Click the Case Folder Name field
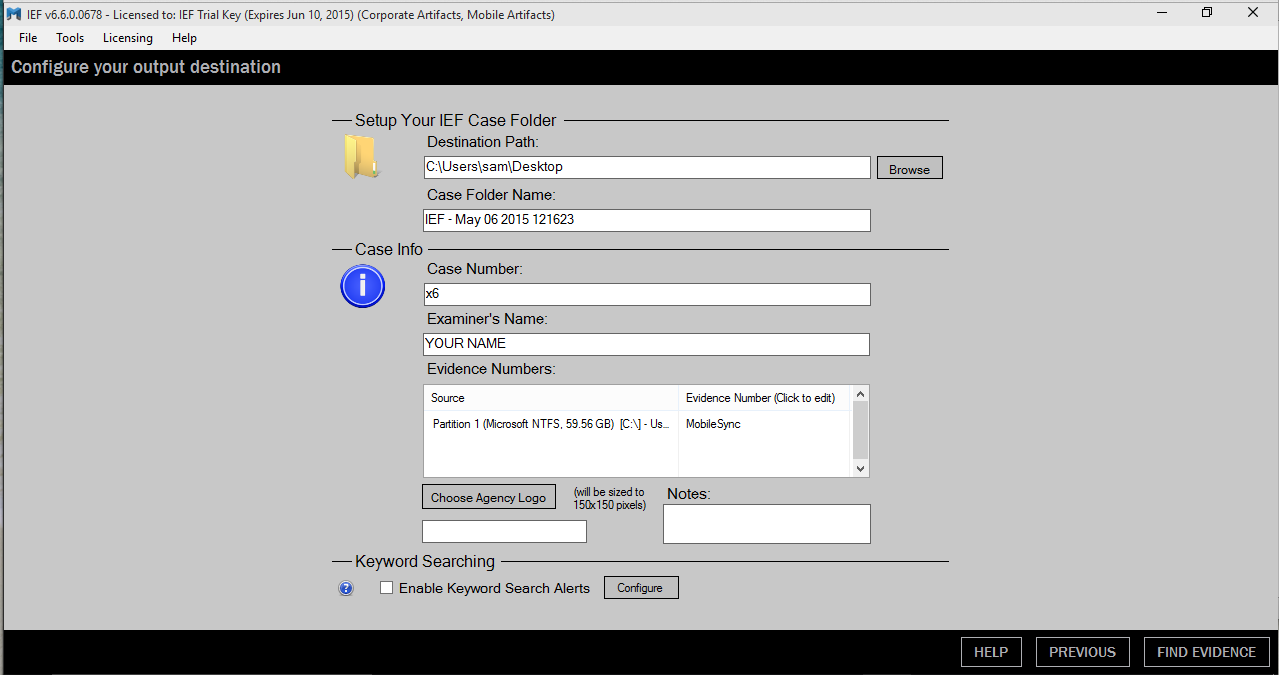The image size is (1279, 675). (x=647, y=220)
